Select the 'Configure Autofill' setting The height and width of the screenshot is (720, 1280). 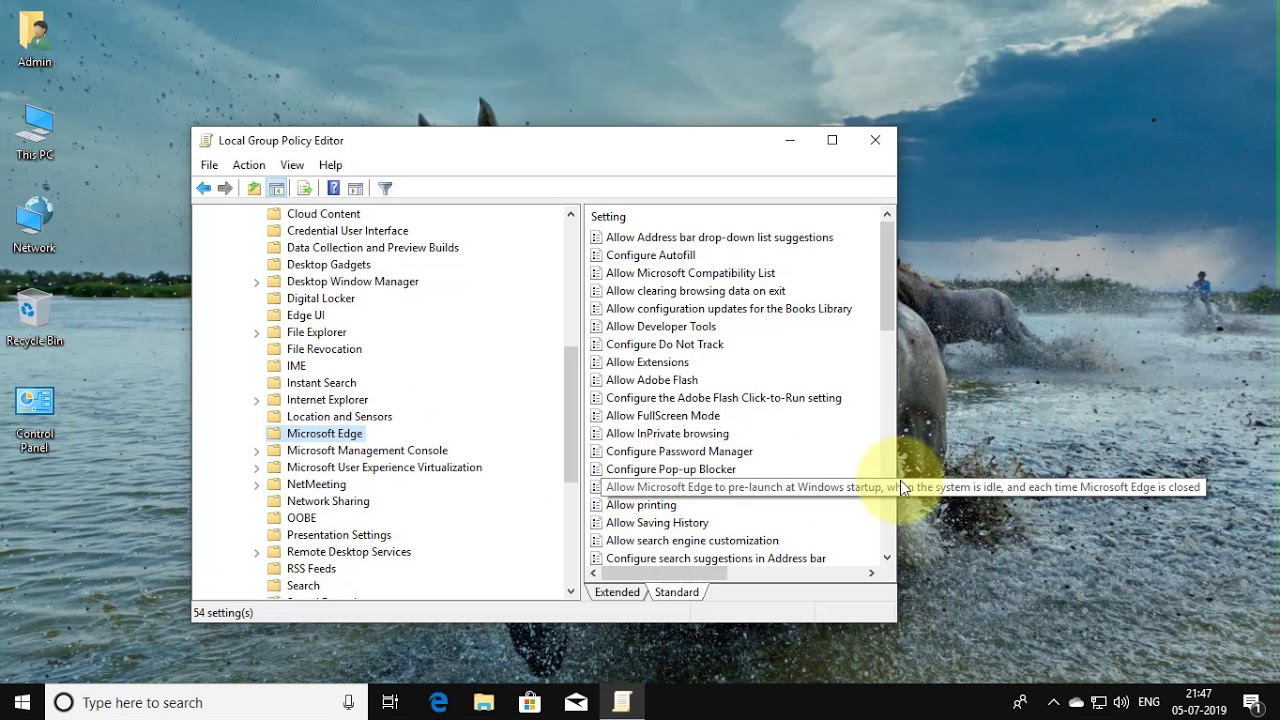(x=650, y=256)
